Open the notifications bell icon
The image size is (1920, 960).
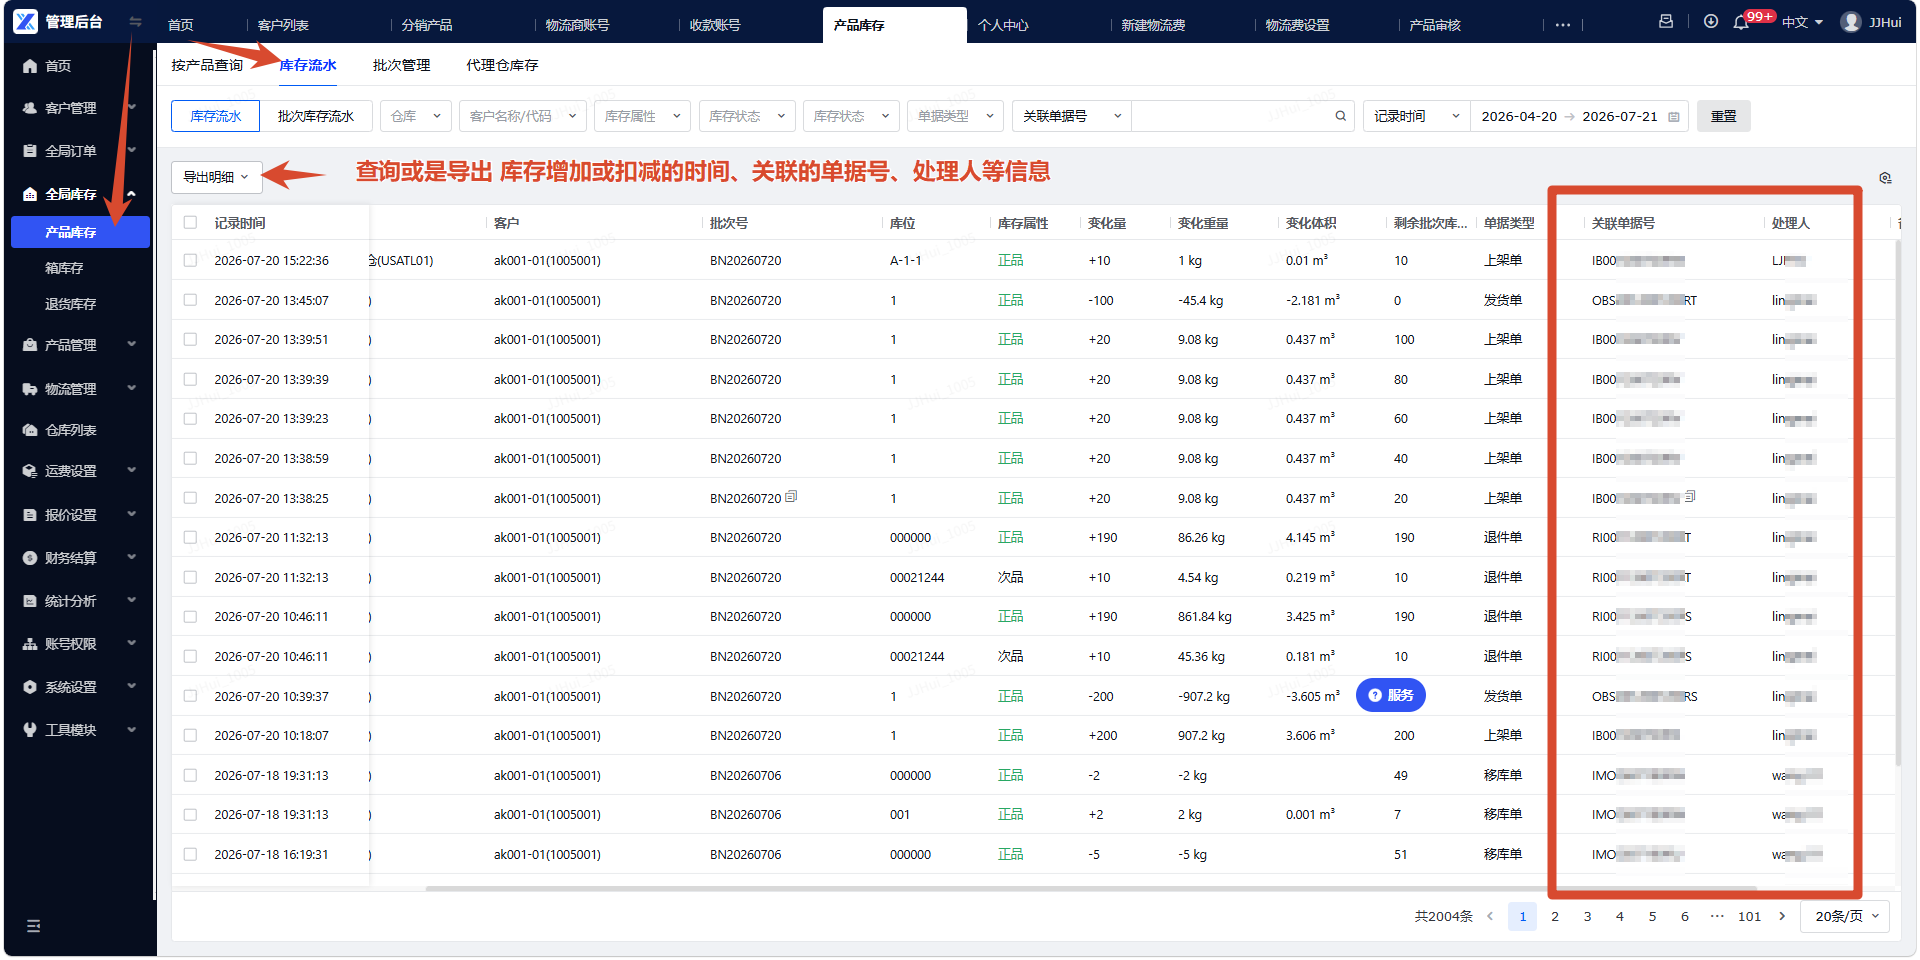1741,22
